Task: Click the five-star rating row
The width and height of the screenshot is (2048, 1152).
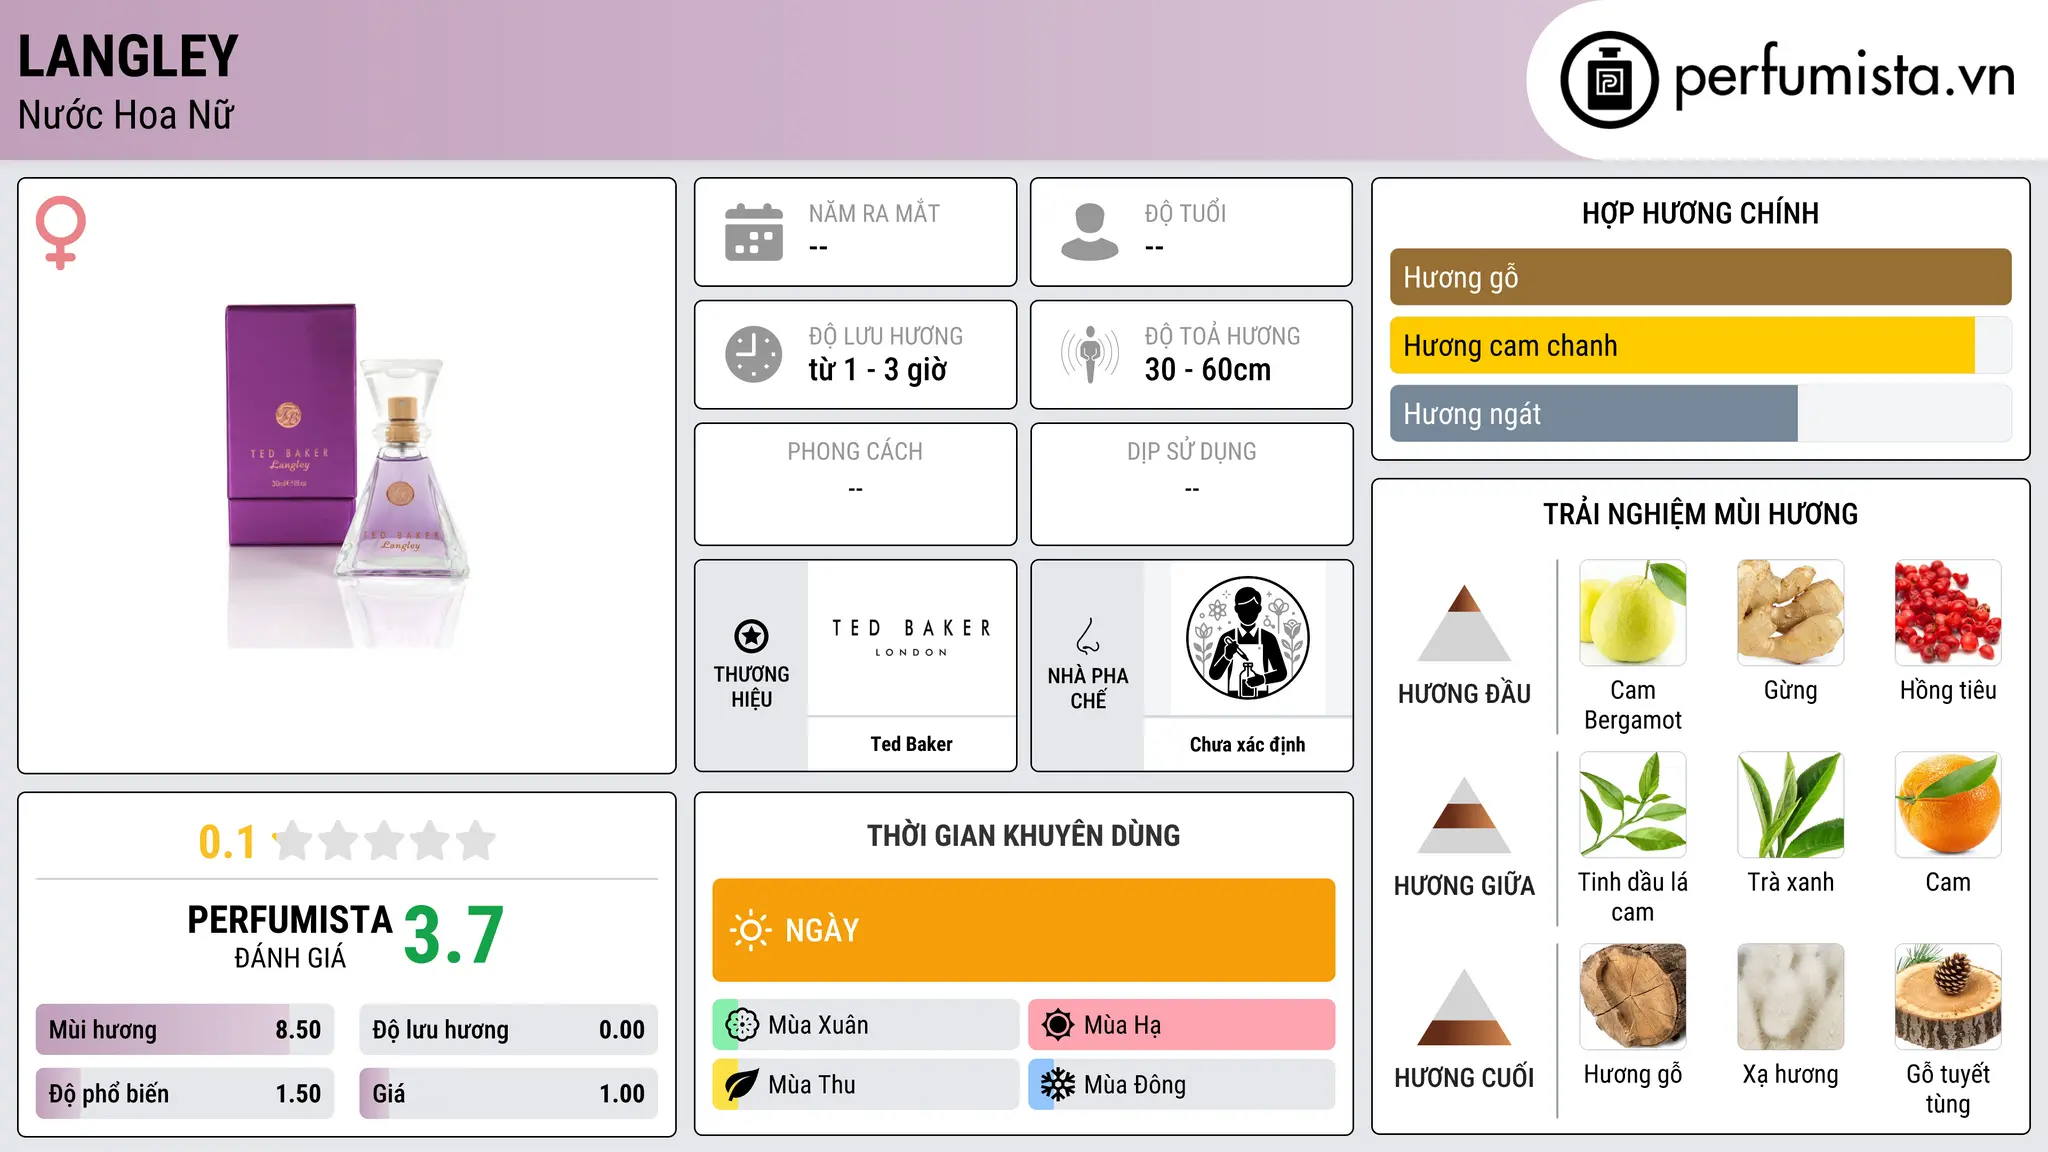Action: [x=385, y=841]
